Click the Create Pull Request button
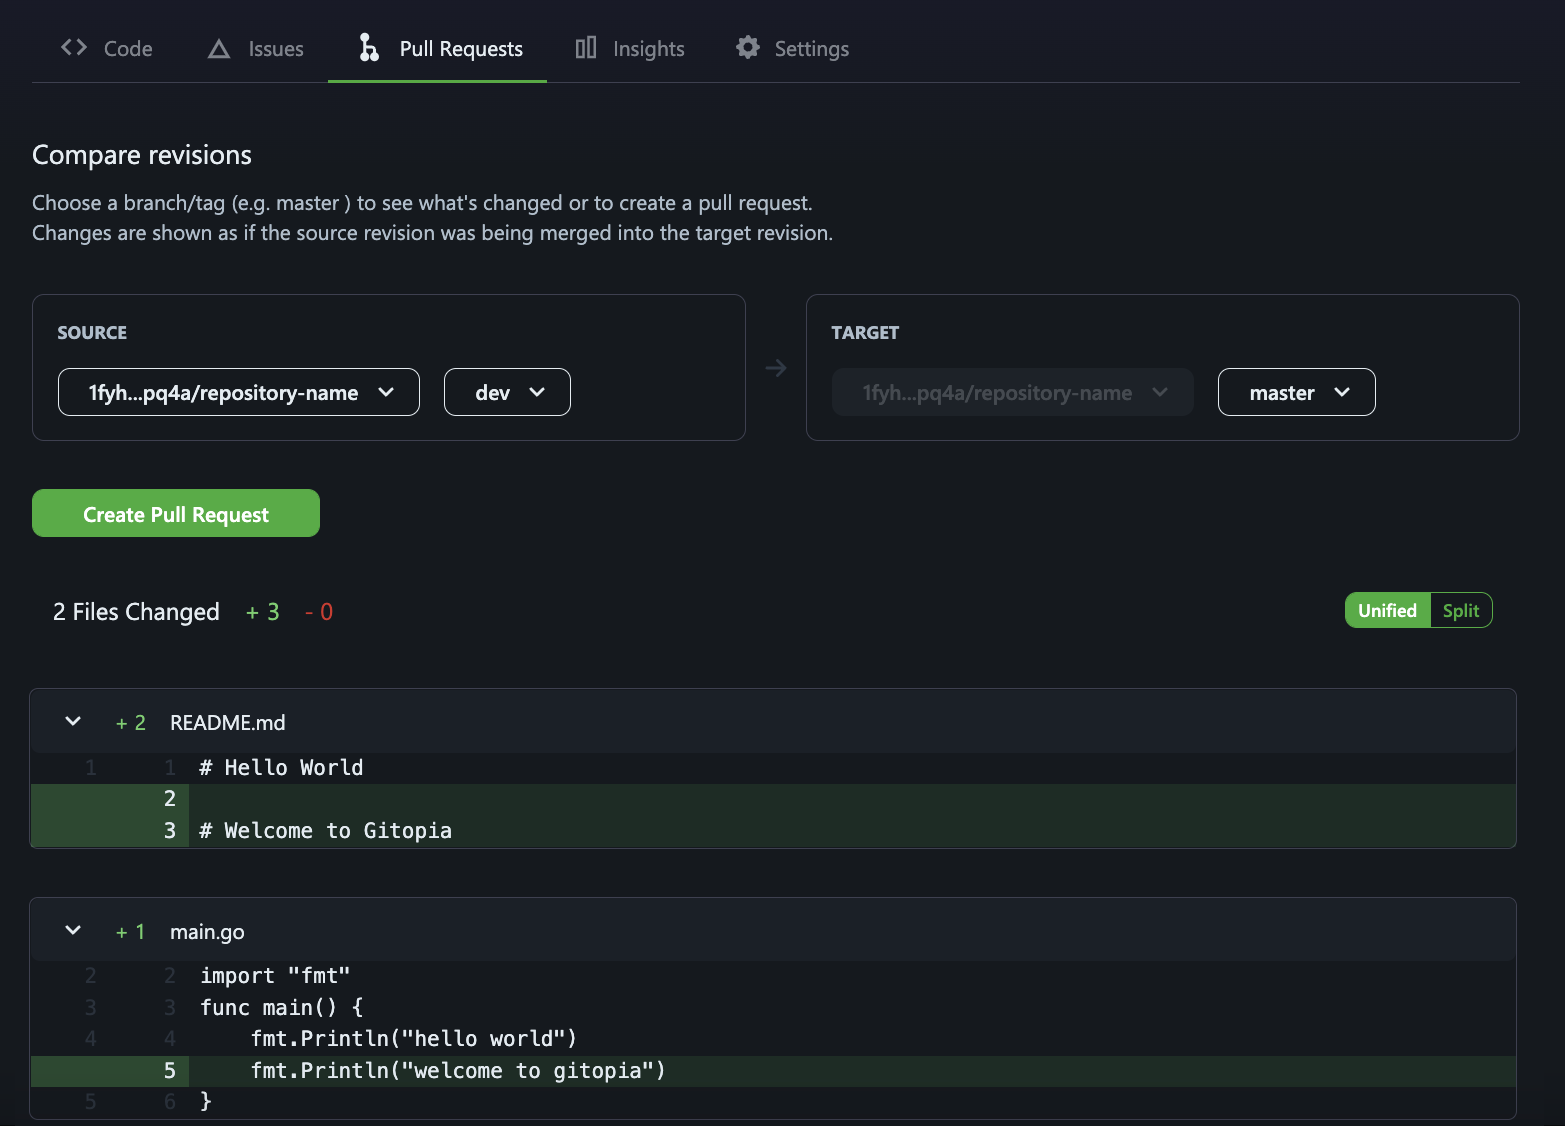Image resolution: width=1565 pixels, height=1126 pixels. (x=176, y=513)
